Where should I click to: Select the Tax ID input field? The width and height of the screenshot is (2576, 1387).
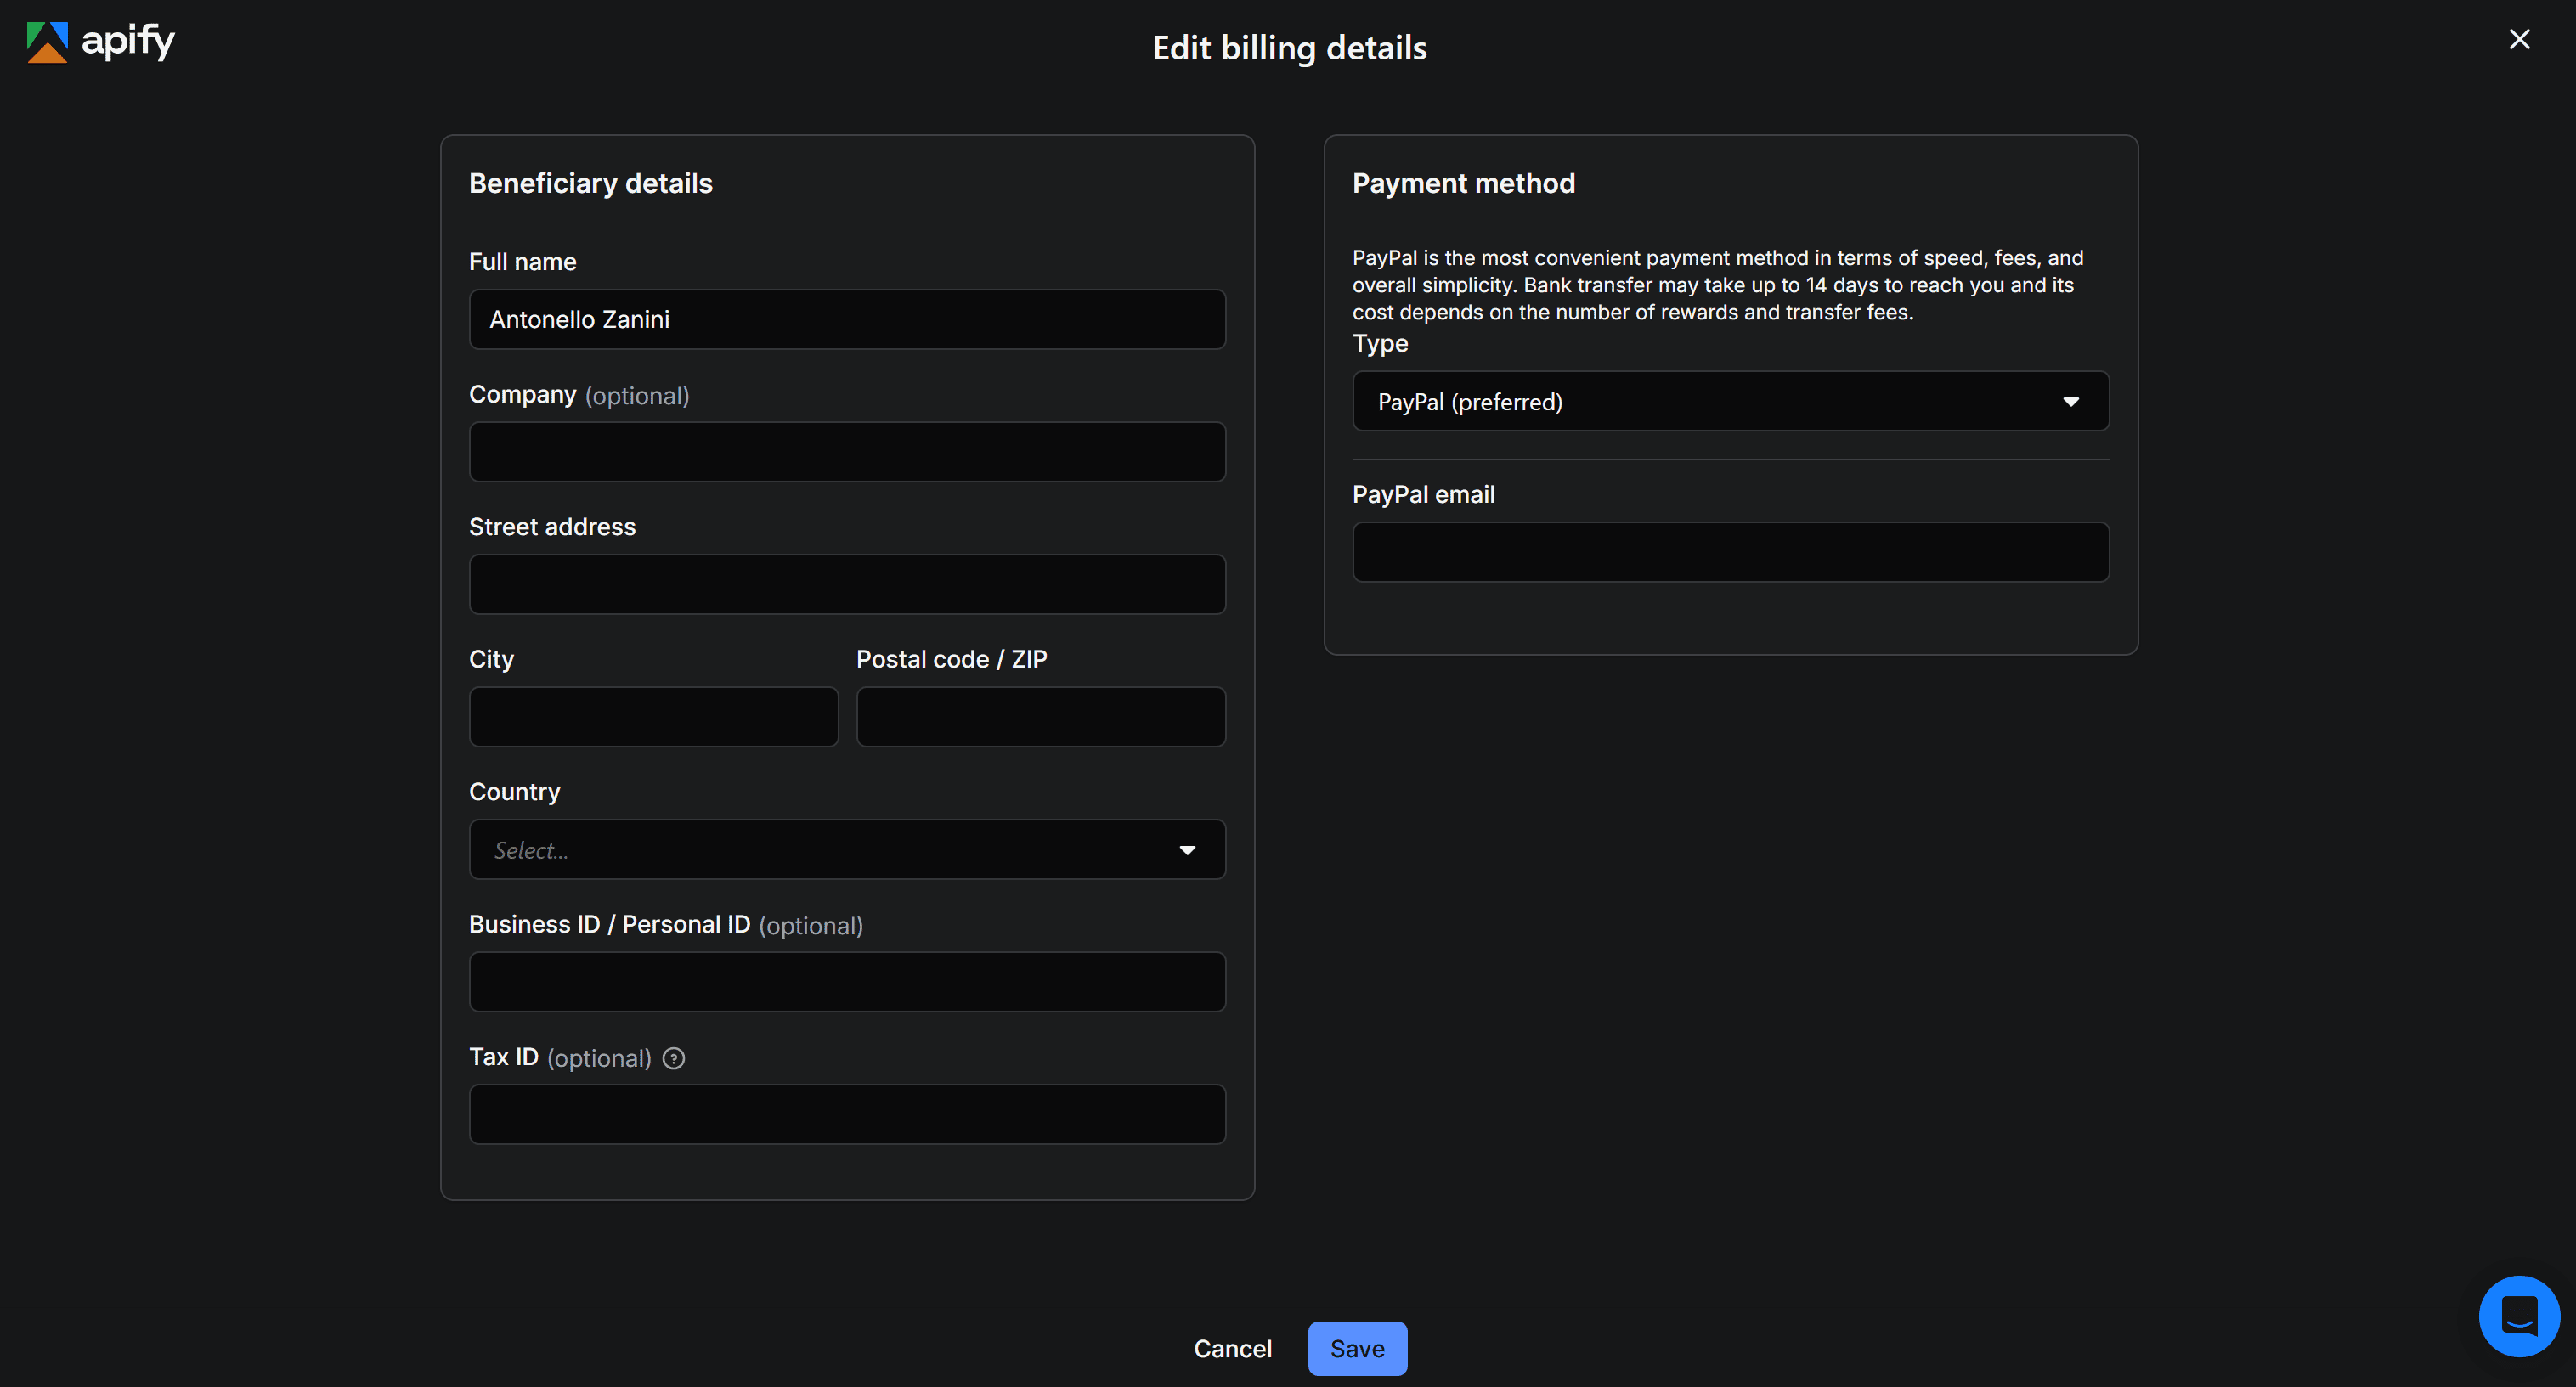tap(847, 1113)
